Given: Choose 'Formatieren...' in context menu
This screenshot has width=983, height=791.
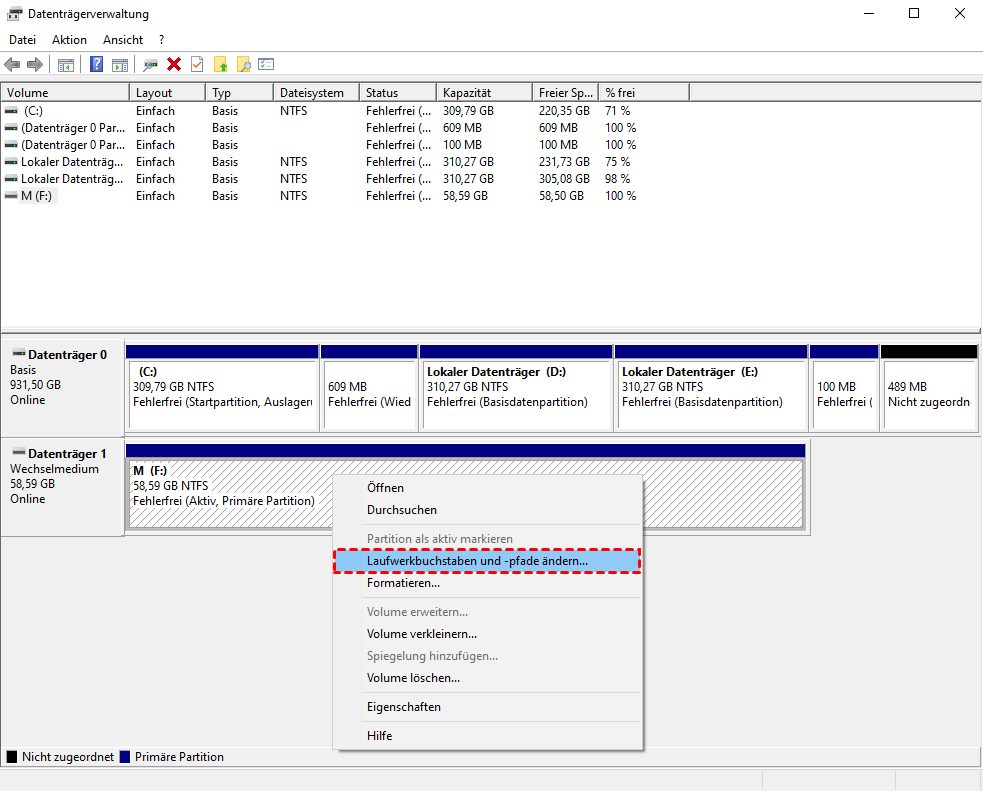Looking at the screenshot, I should click(x=403, y=583).
